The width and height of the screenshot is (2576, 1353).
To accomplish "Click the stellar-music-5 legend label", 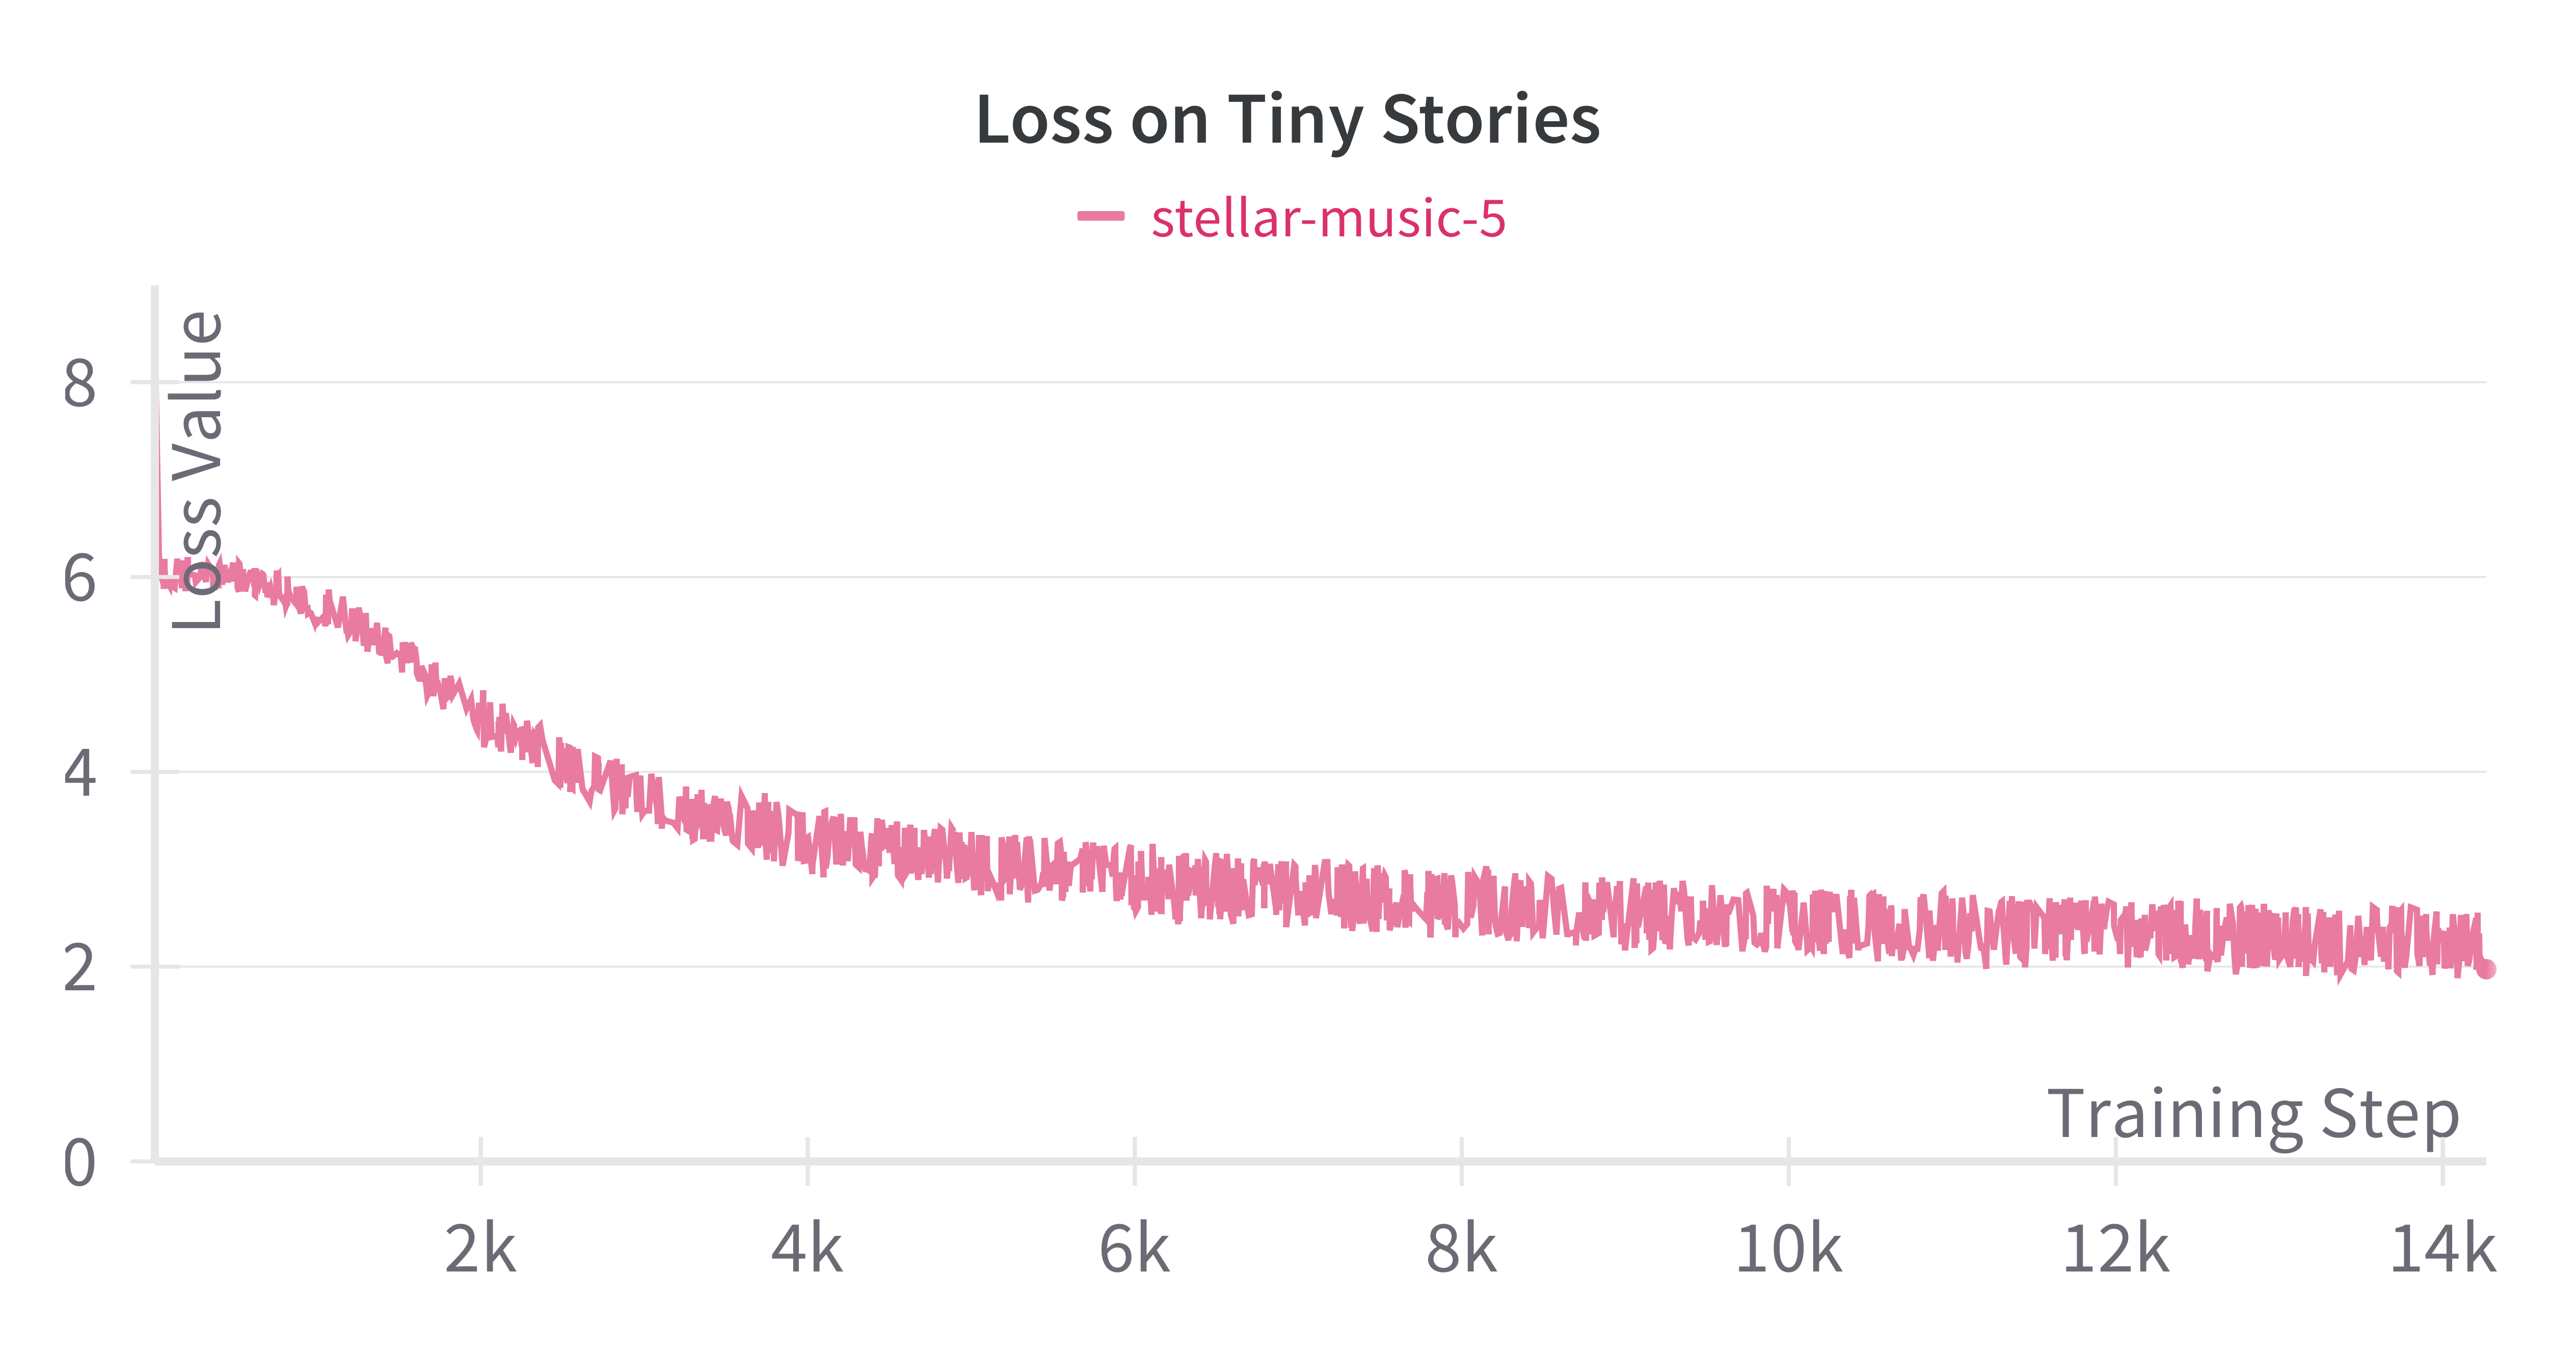I will [1328, 218].
